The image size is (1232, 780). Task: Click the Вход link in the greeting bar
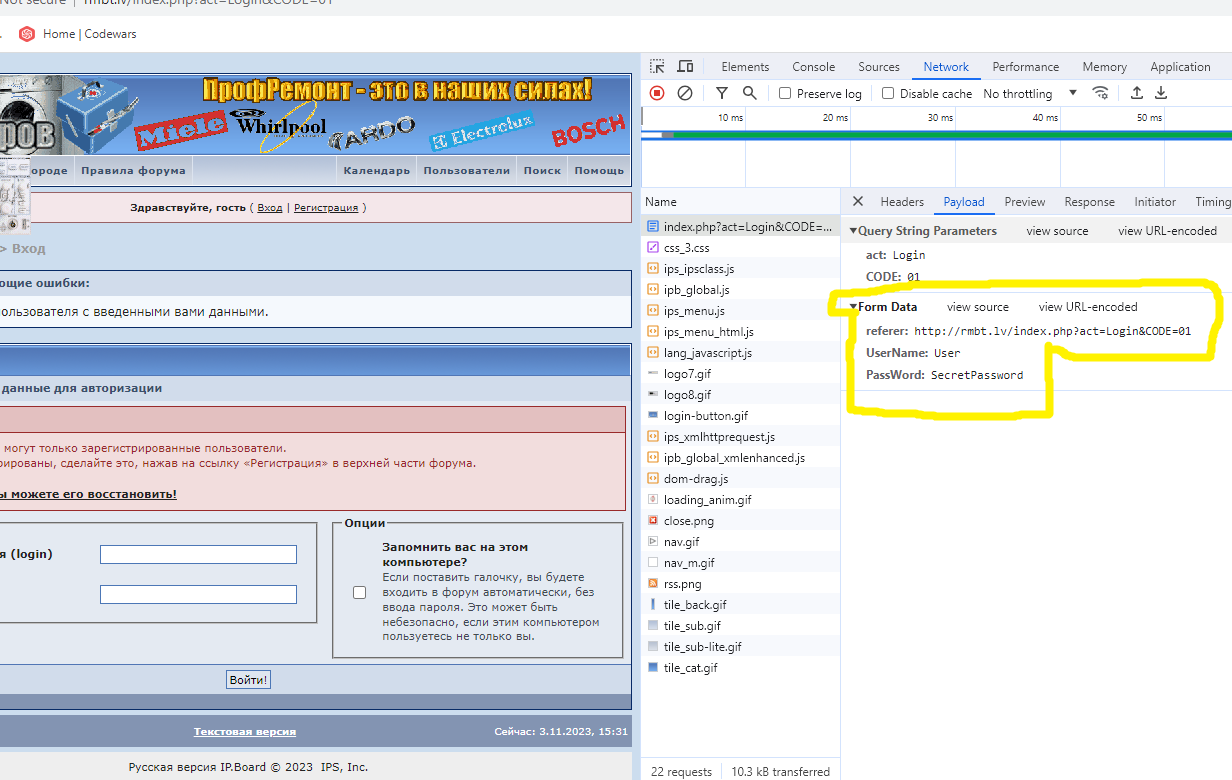point(270,208)
